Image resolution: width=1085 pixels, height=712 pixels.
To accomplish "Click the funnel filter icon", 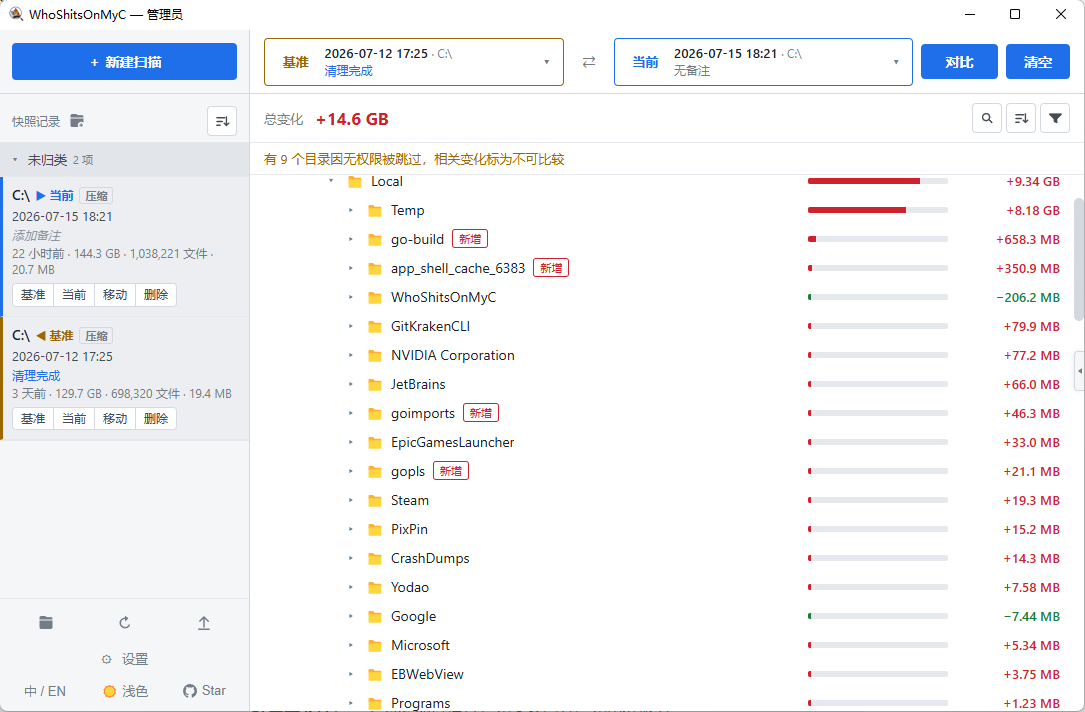I will 1055,119.
